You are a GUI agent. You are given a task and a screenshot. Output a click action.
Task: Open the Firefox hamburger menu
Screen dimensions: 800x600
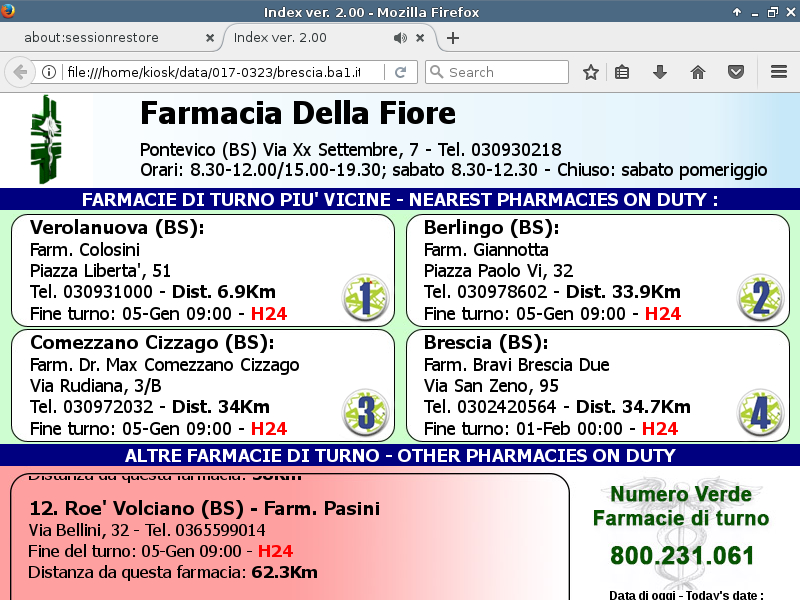779,72
